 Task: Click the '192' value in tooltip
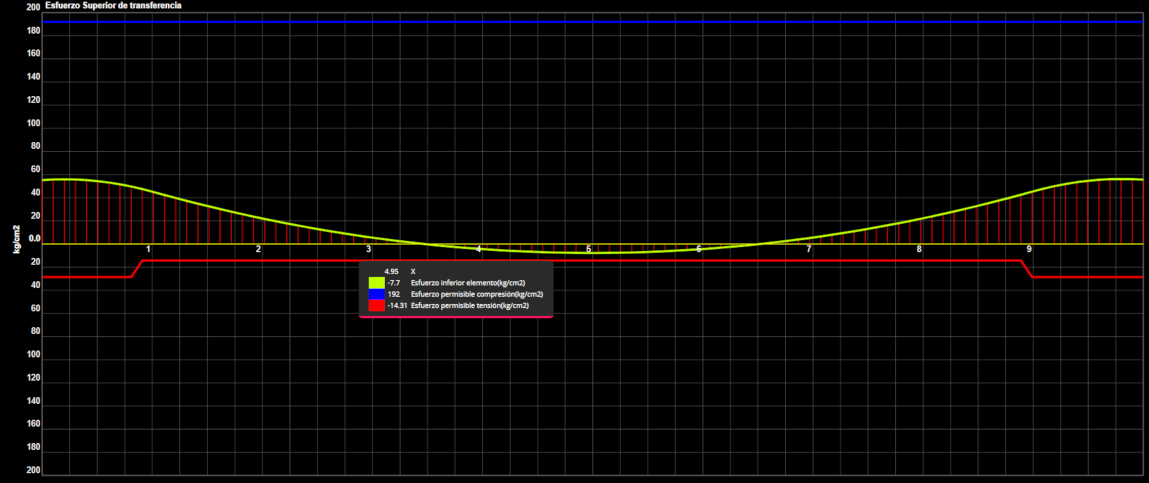394,294
